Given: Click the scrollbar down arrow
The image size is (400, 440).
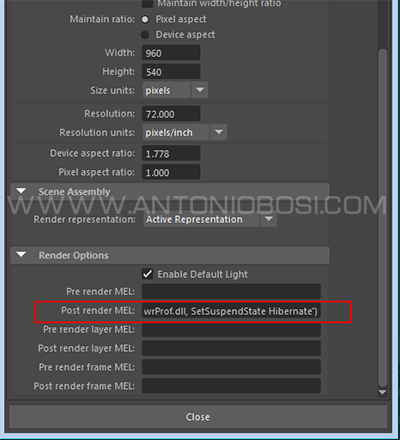Looking at the screenshot, I should click(382, 392).
